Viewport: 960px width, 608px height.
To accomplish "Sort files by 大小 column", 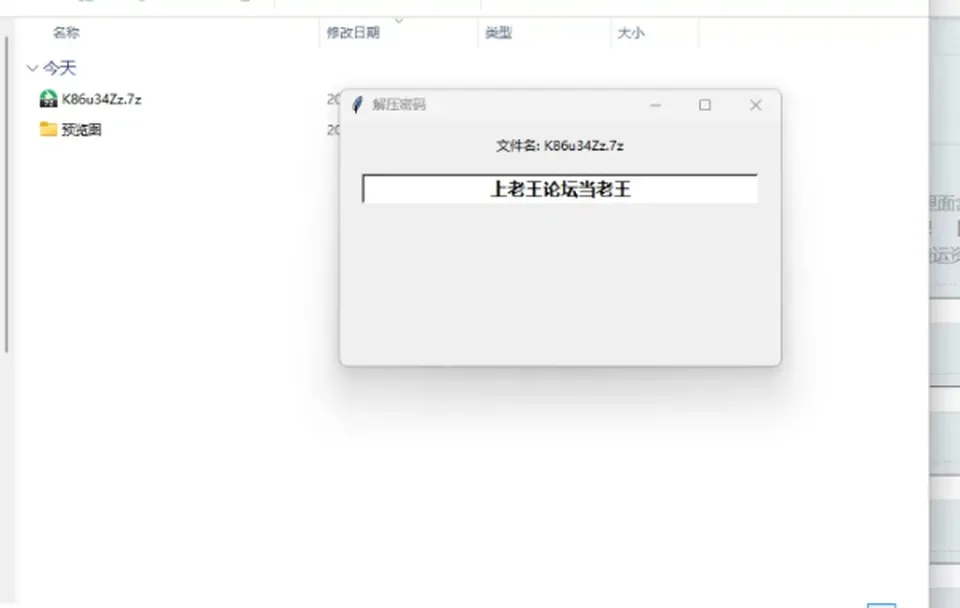I will click(631, 32).
